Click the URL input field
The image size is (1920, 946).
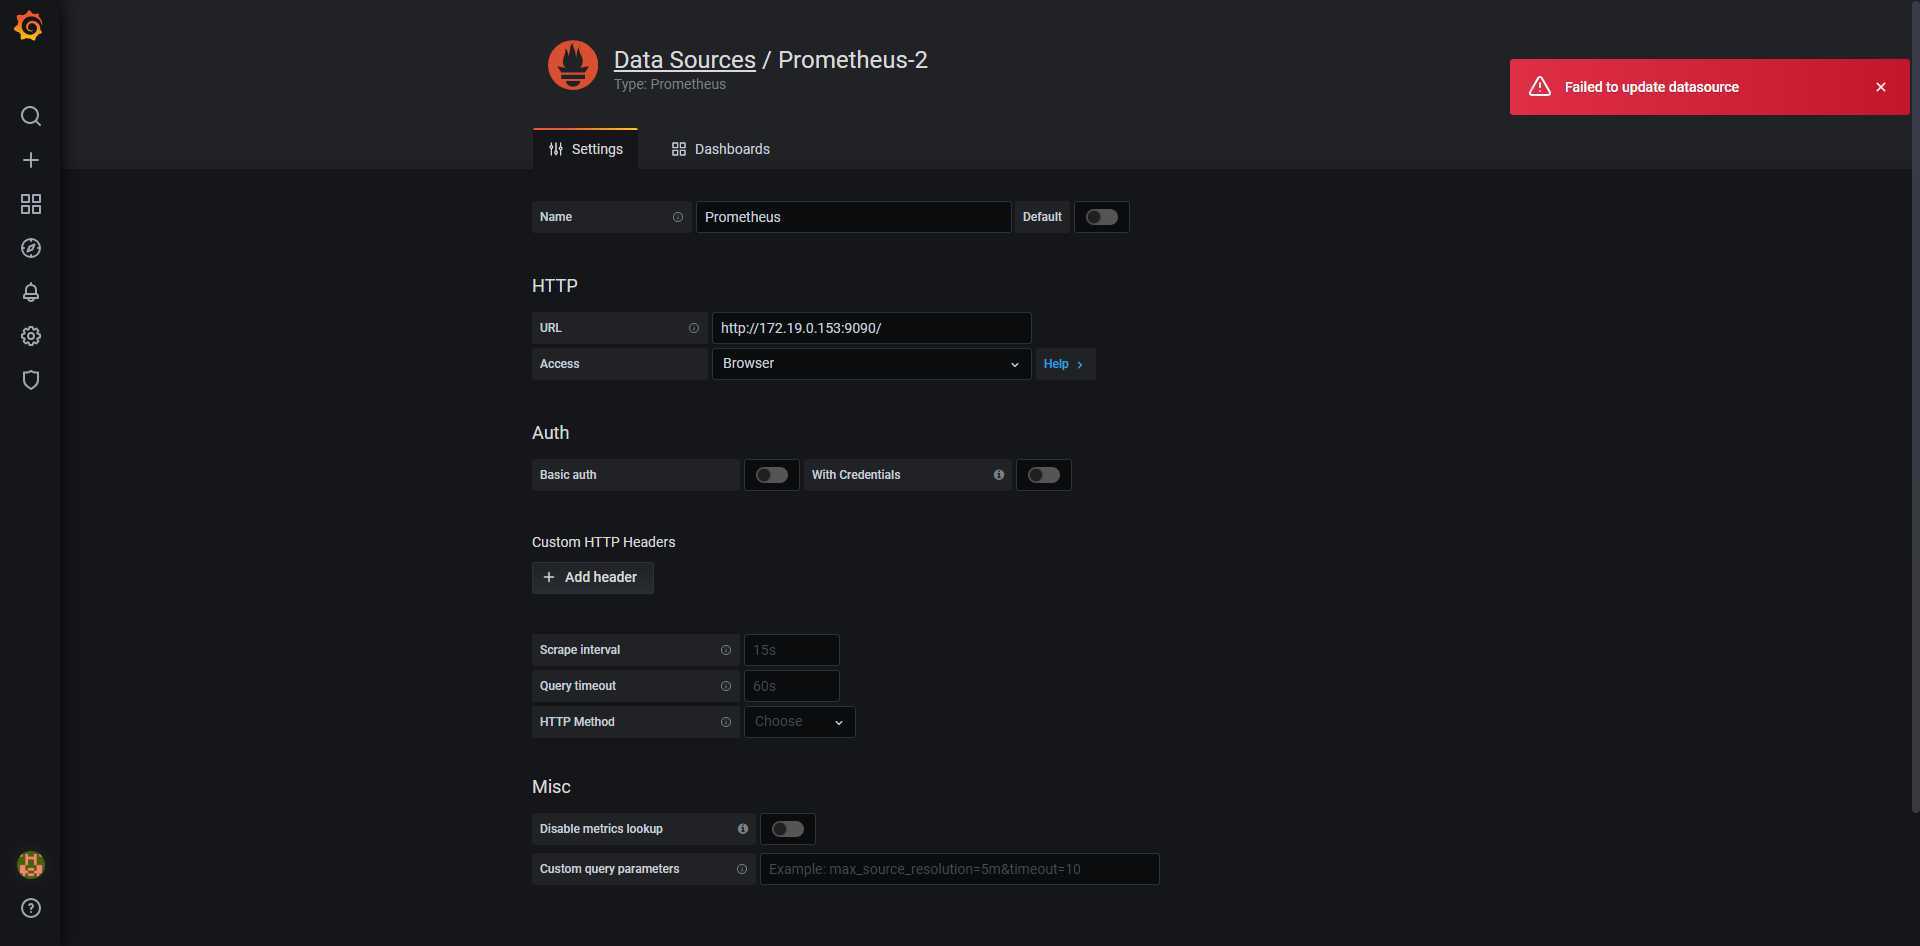point(871,328)
